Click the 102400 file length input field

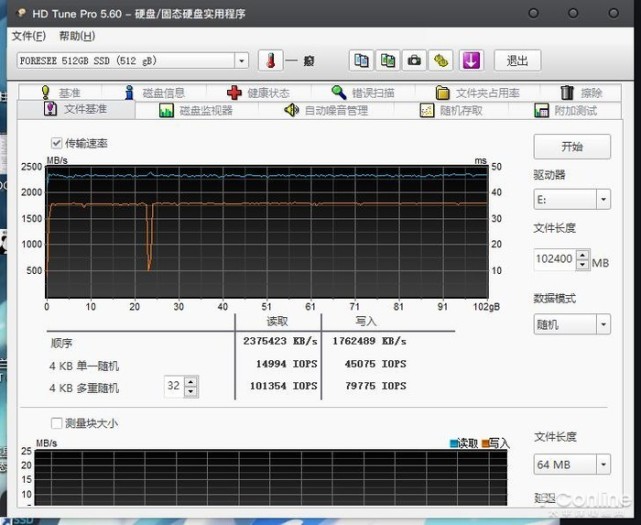pos(555,259)
